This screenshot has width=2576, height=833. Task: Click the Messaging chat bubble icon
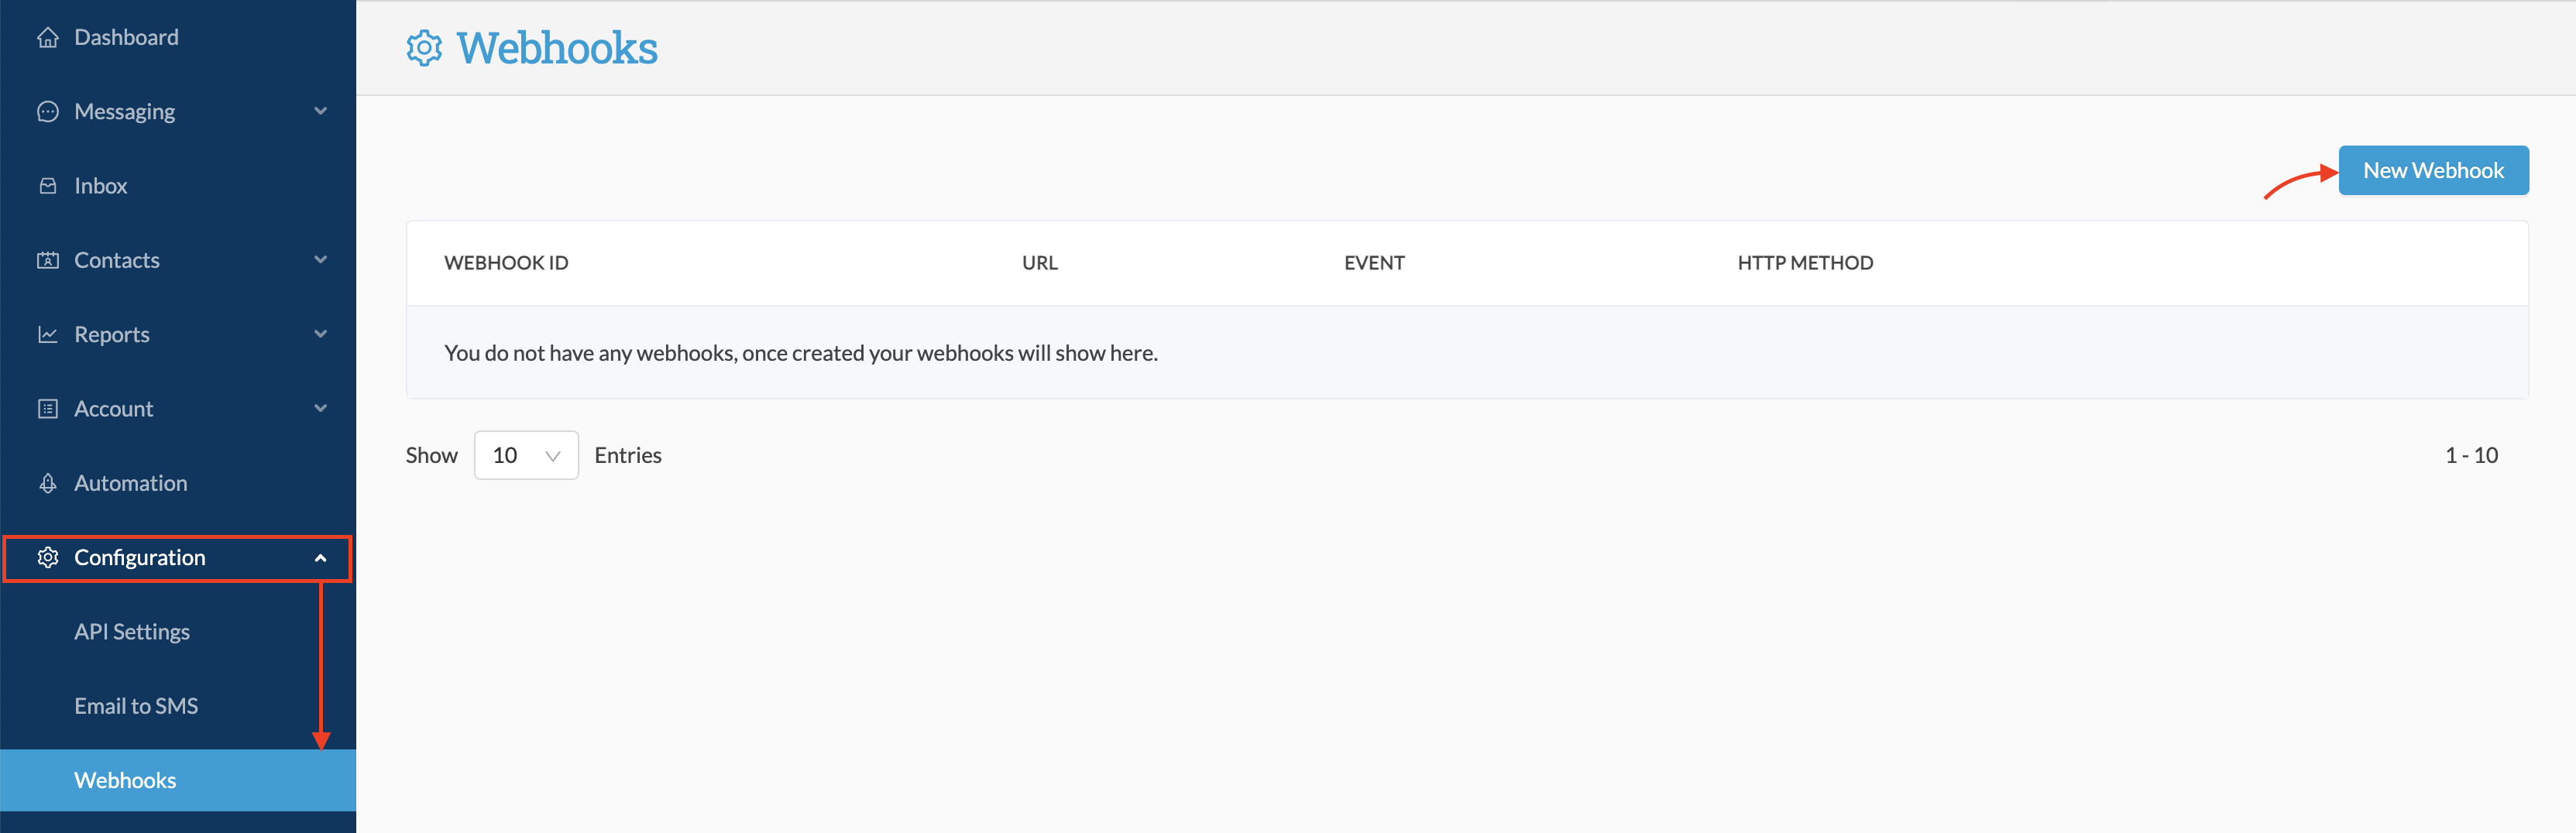click(48, 111)
